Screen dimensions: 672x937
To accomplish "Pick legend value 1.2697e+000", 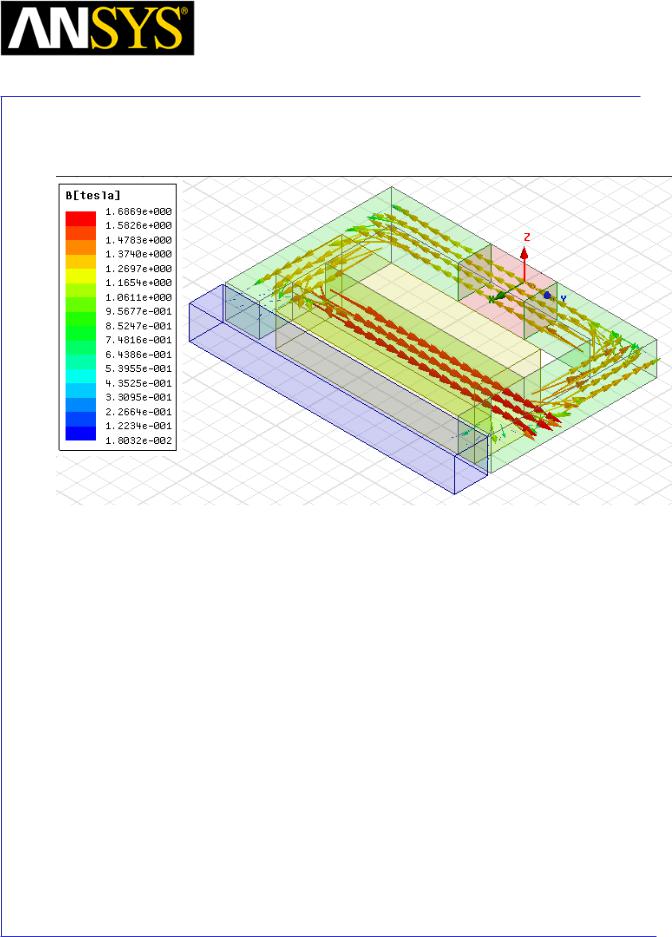I will (139, 268).
